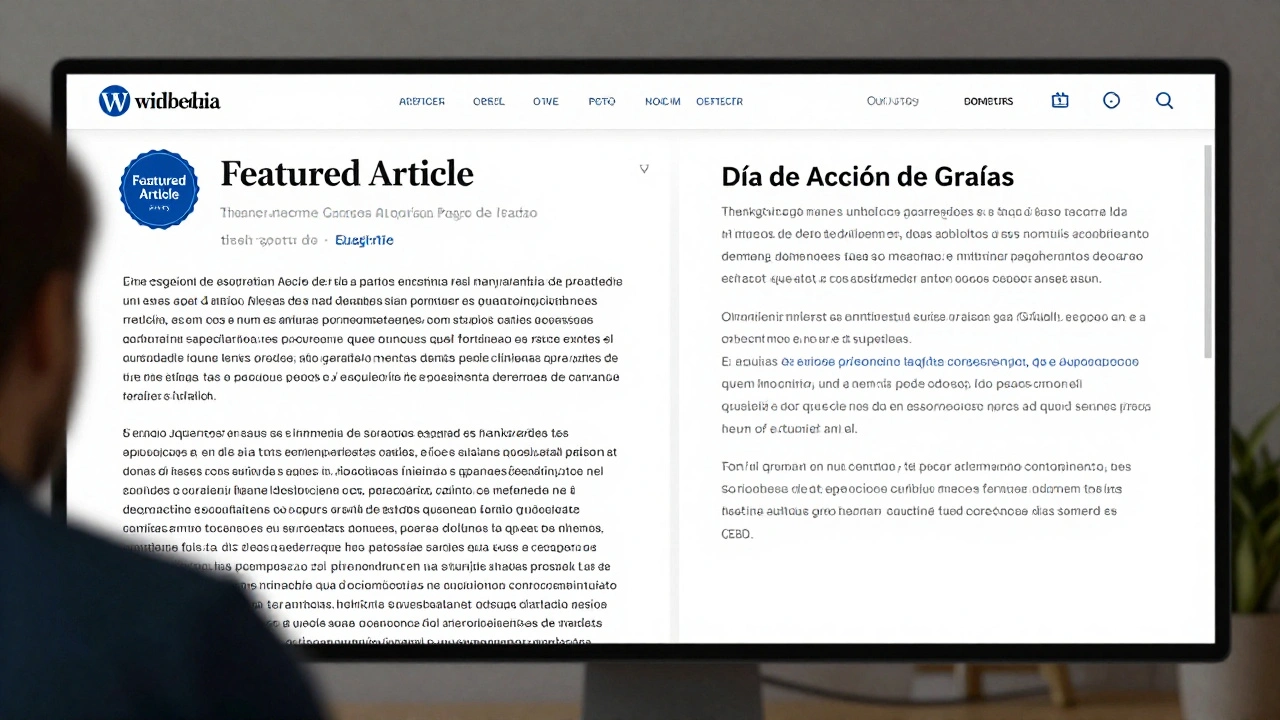1280x720 pixels.
Task: Follow the blue "Euaglitie" link under the title
Action: tap(364, 240)
